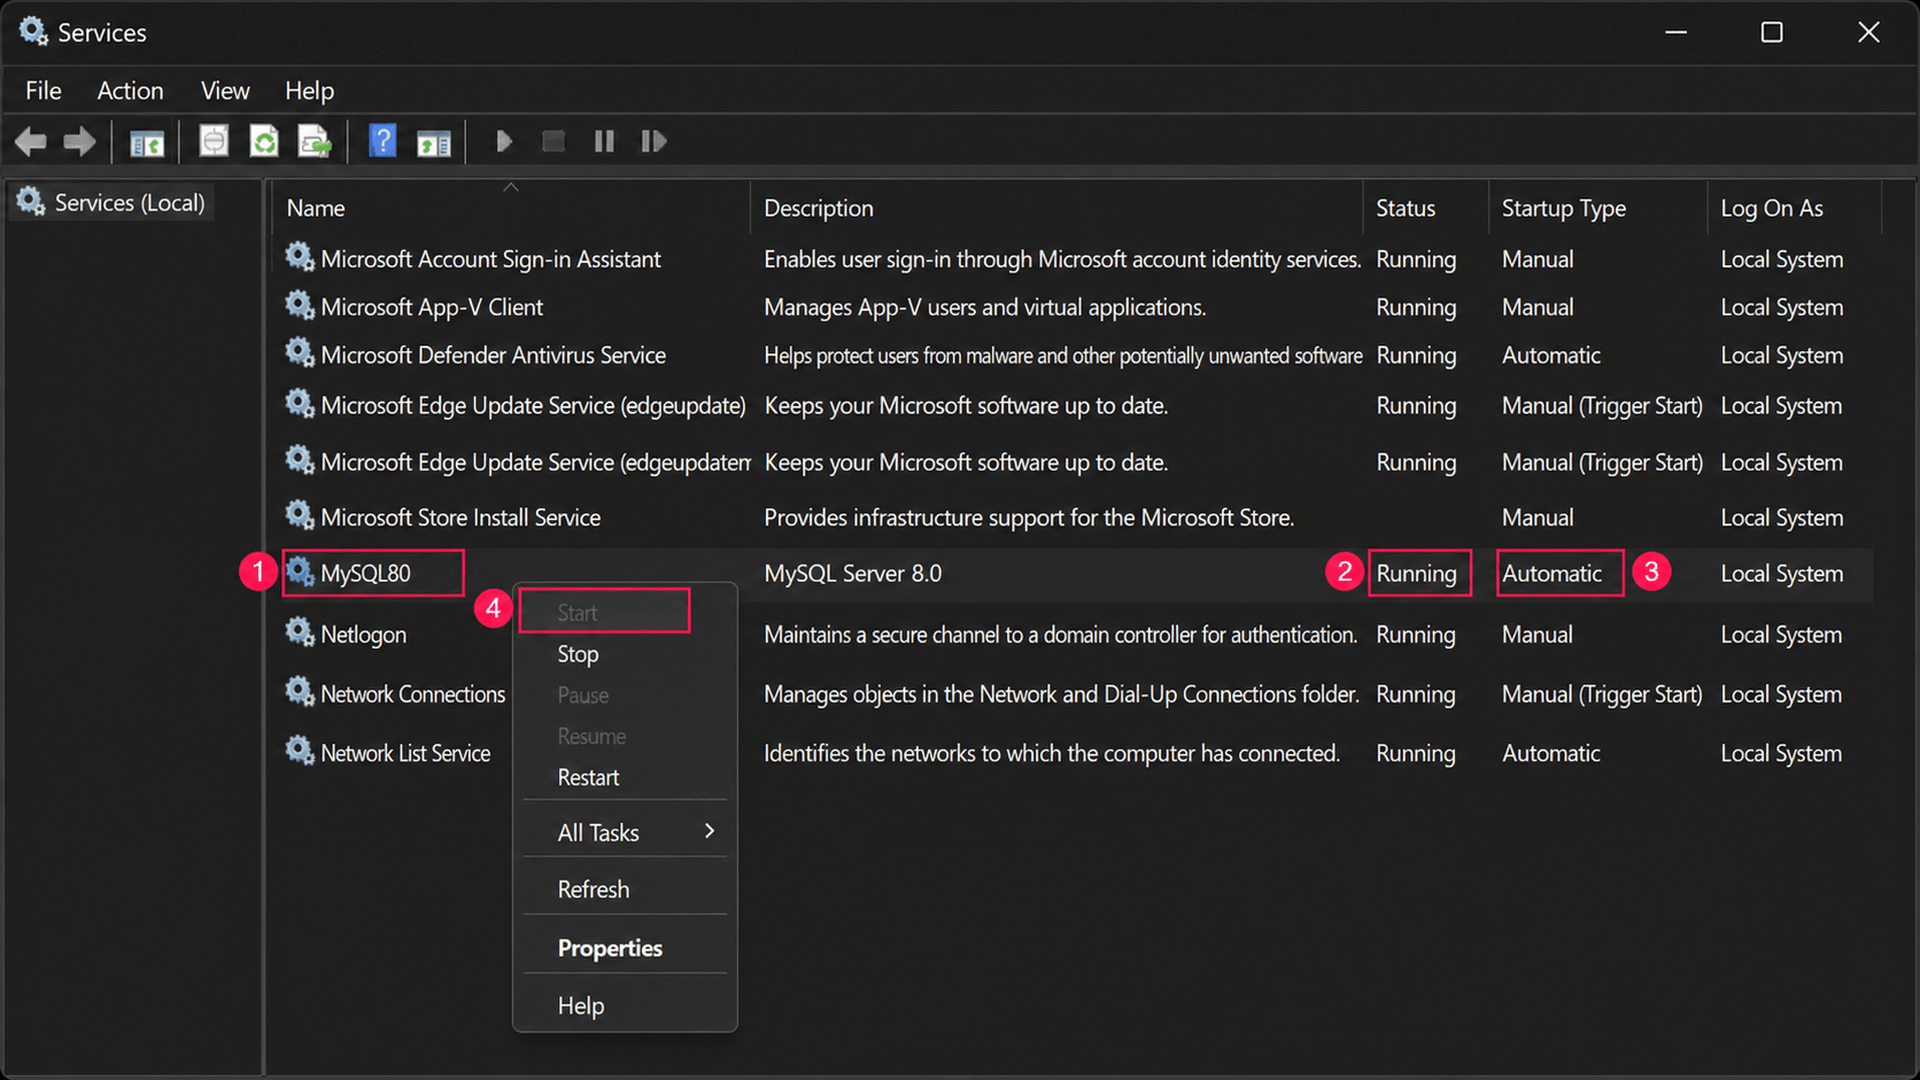Click the Start Service play icon

click(x=504, y=142)
